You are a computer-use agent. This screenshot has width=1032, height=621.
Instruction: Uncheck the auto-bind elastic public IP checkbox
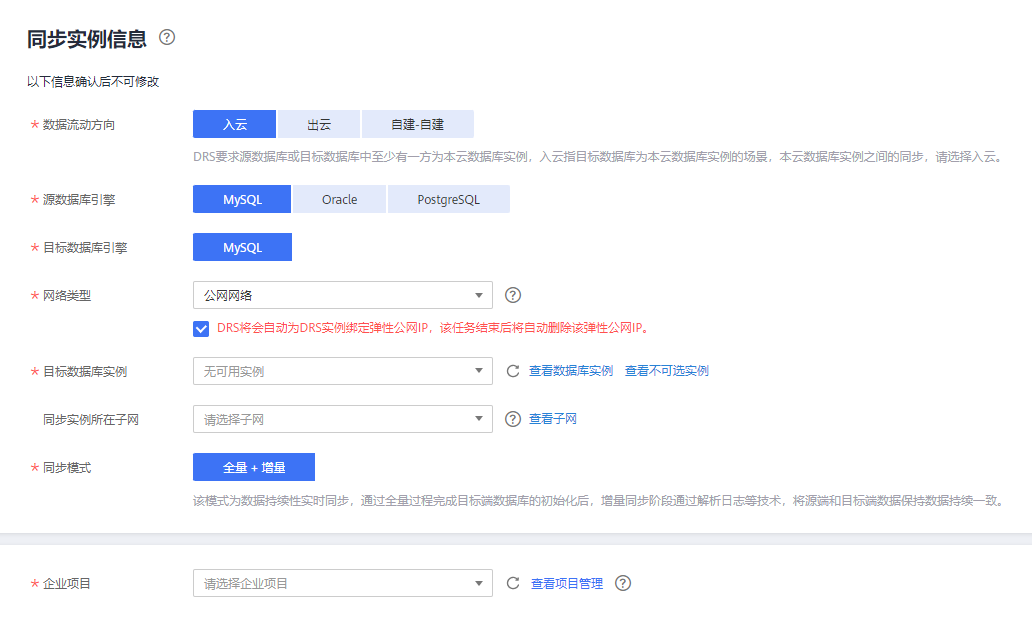tap(201, 327)
